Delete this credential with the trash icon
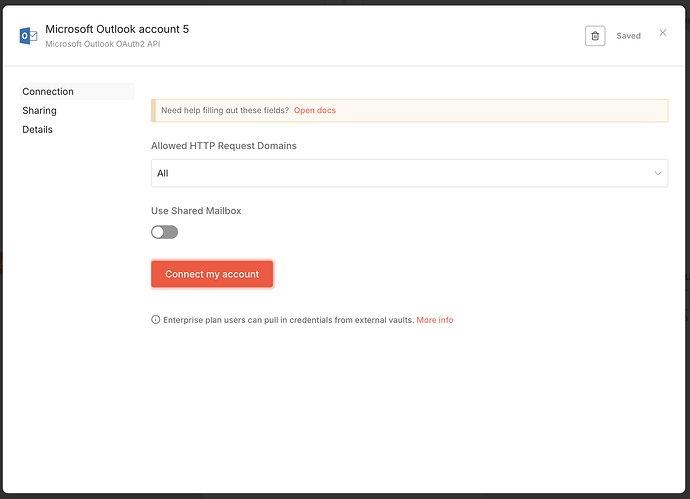690x499 pixels. pyautogui.click(x=595, y=36)
